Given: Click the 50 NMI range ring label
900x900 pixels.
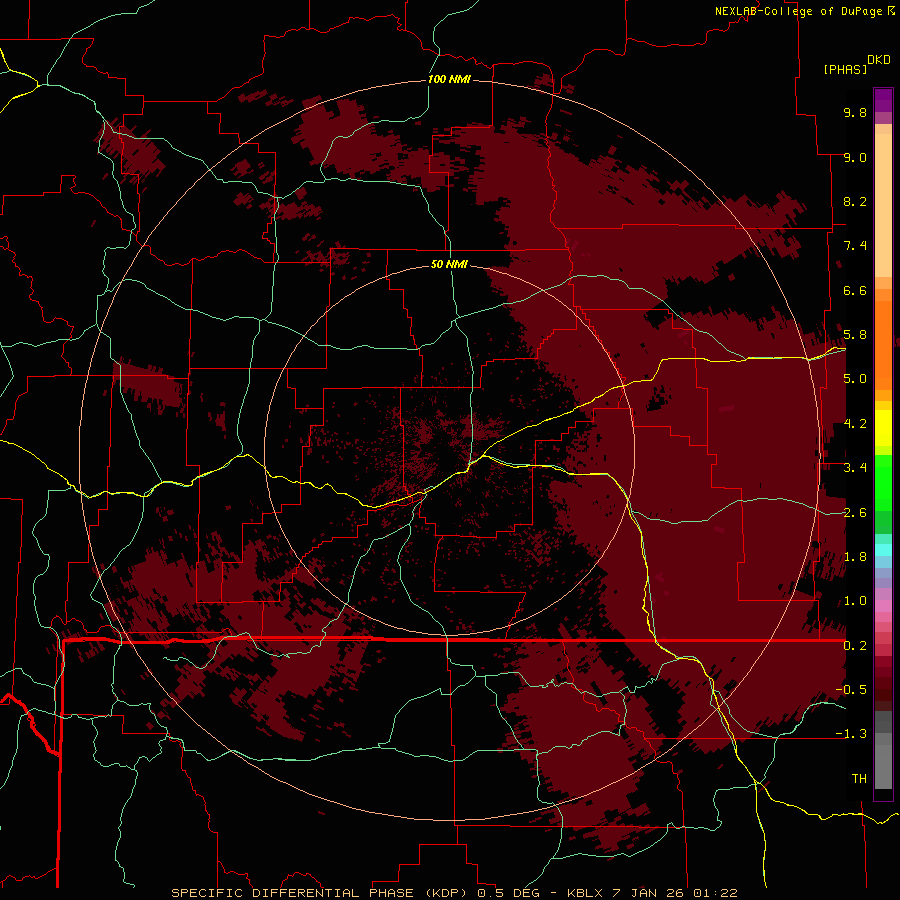Looking at the screenshot, I should (x=449, y=264).
